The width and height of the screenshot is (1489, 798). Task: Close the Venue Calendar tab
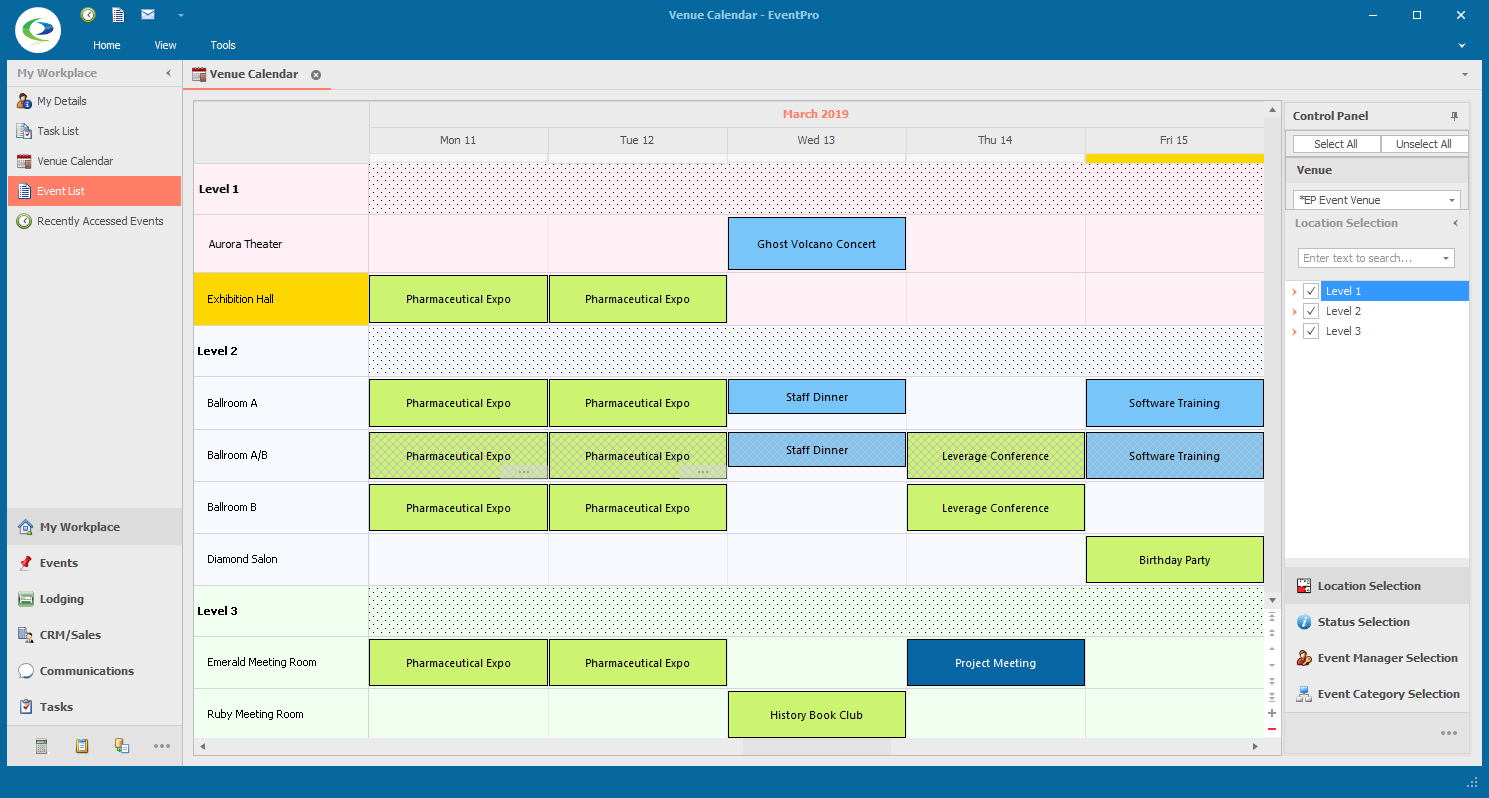coord(316,75)
